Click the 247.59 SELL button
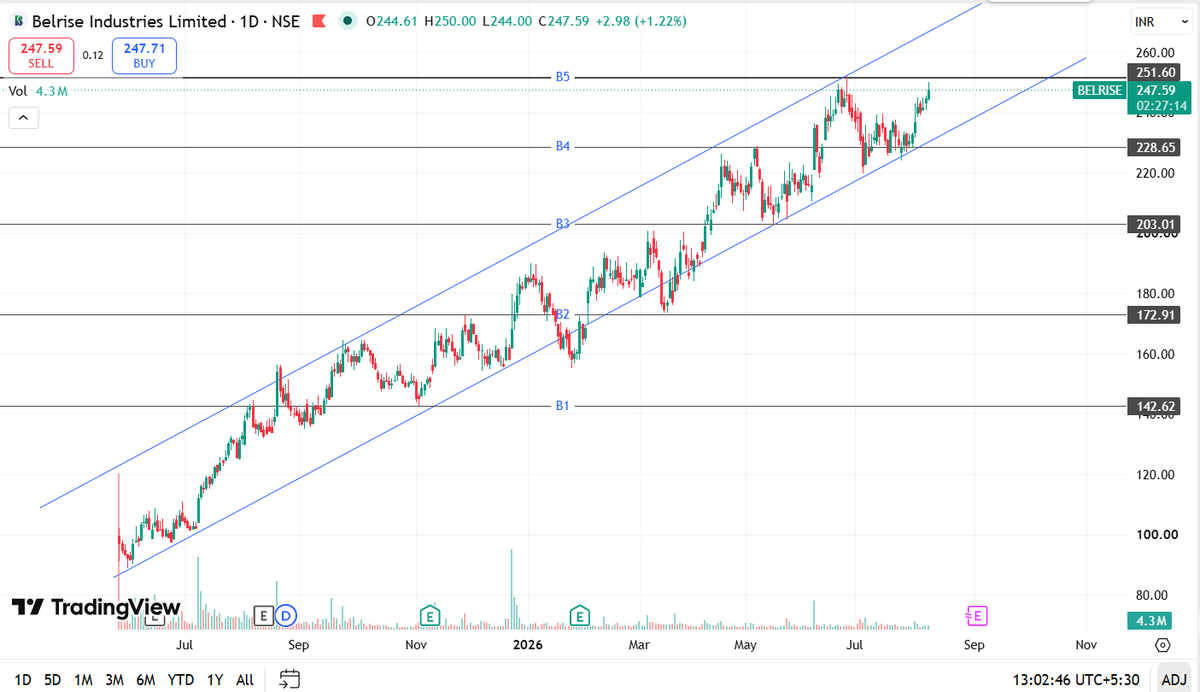The image size is (1200, 692). [x=41, y=55]
